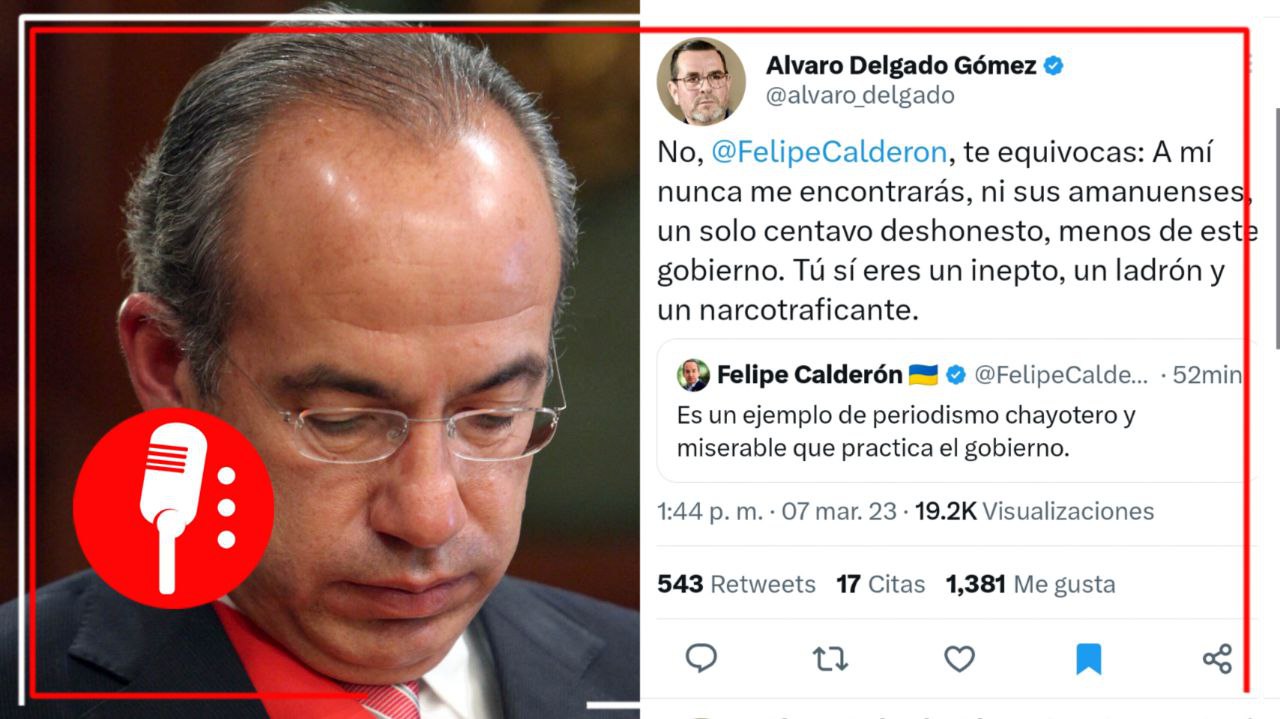Click the red microphone podcast icon
The width and height of the screenshot is (1280, 719).
click(x=173, y=508)
